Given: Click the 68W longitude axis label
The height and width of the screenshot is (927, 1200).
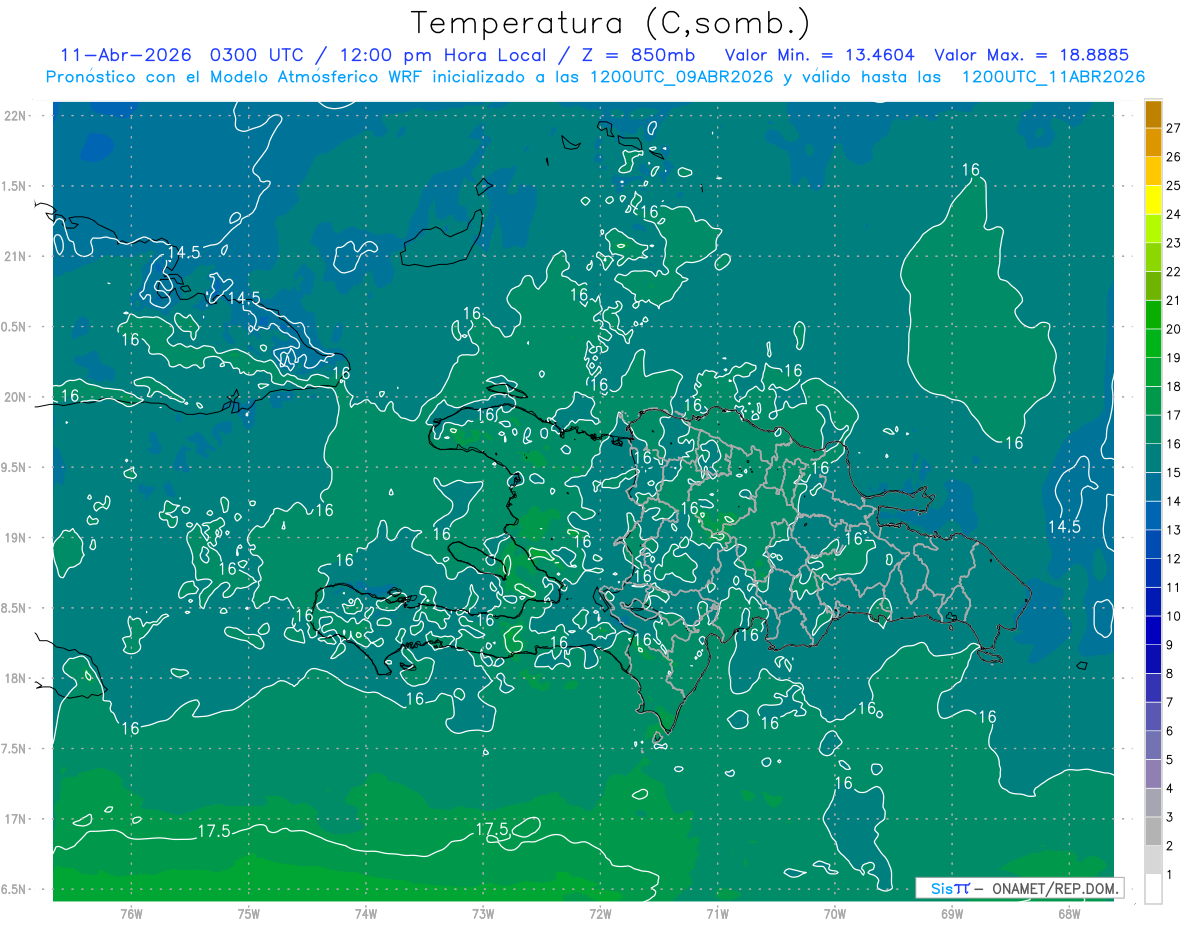Looking at the screenshot, I should (1069, 913).
